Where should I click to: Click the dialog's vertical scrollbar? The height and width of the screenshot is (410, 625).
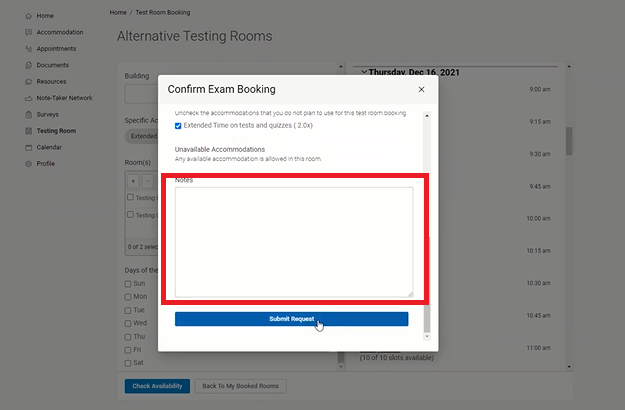click(428, 220)
